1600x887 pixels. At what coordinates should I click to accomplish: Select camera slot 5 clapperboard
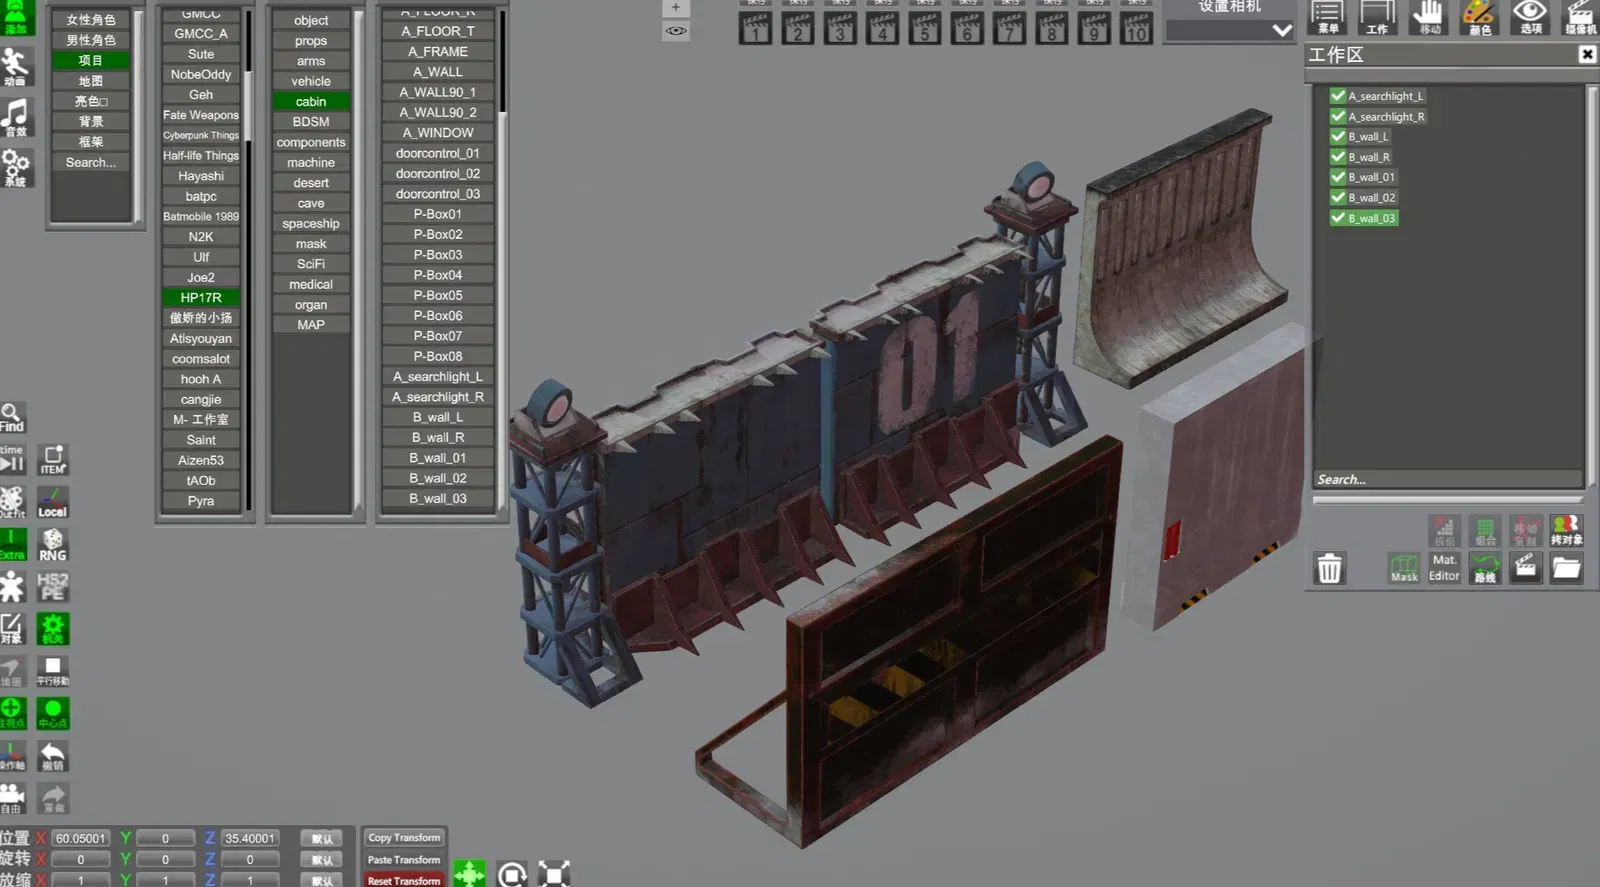925,27
